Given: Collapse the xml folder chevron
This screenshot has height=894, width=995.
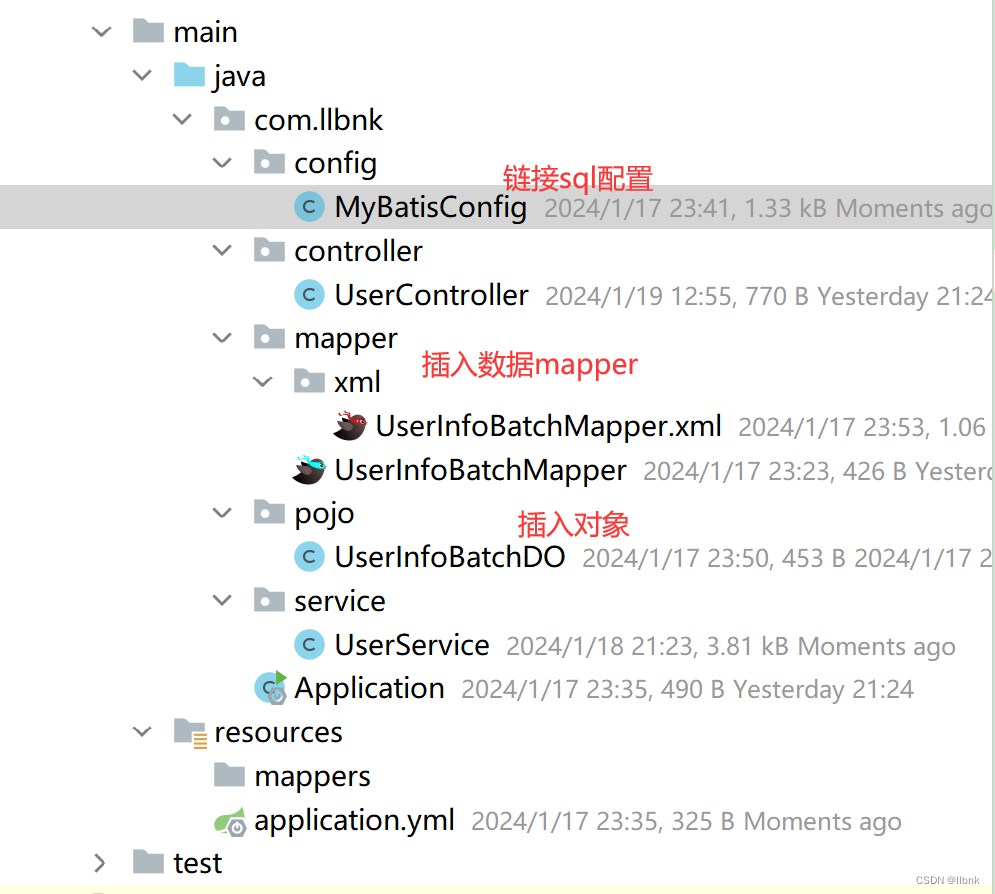Looking at the screenshot, I should 263,382.
